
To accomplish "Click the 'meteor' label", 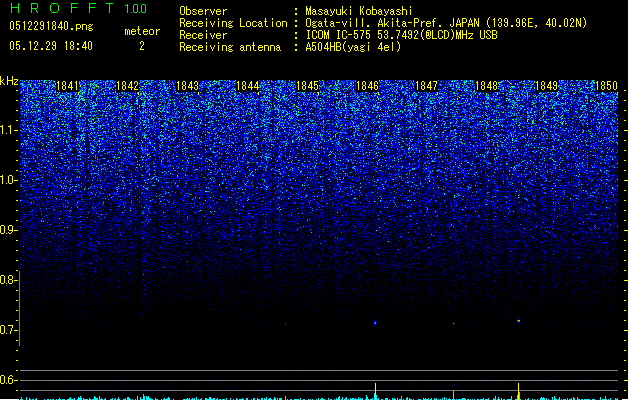I will 142,31.
